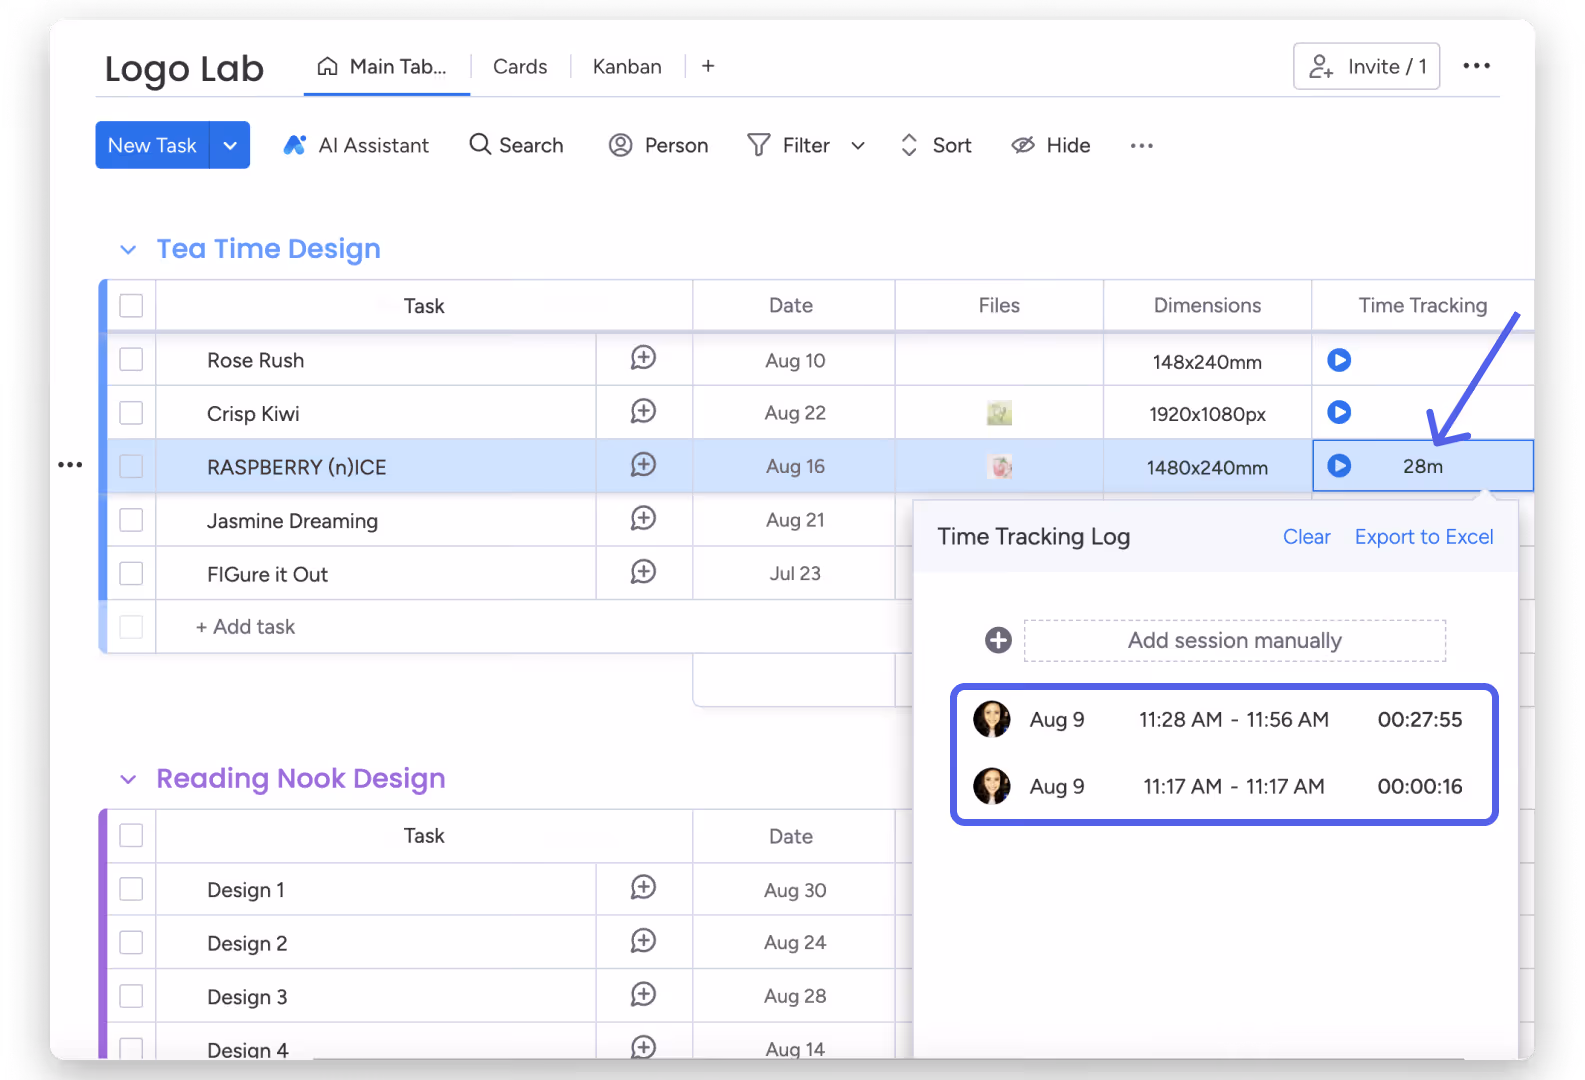Image resolution: width=1585 pixels, height=1080 pixels.
Task: Start time tracking for Rose Rush
Action: pos(1339,360)
